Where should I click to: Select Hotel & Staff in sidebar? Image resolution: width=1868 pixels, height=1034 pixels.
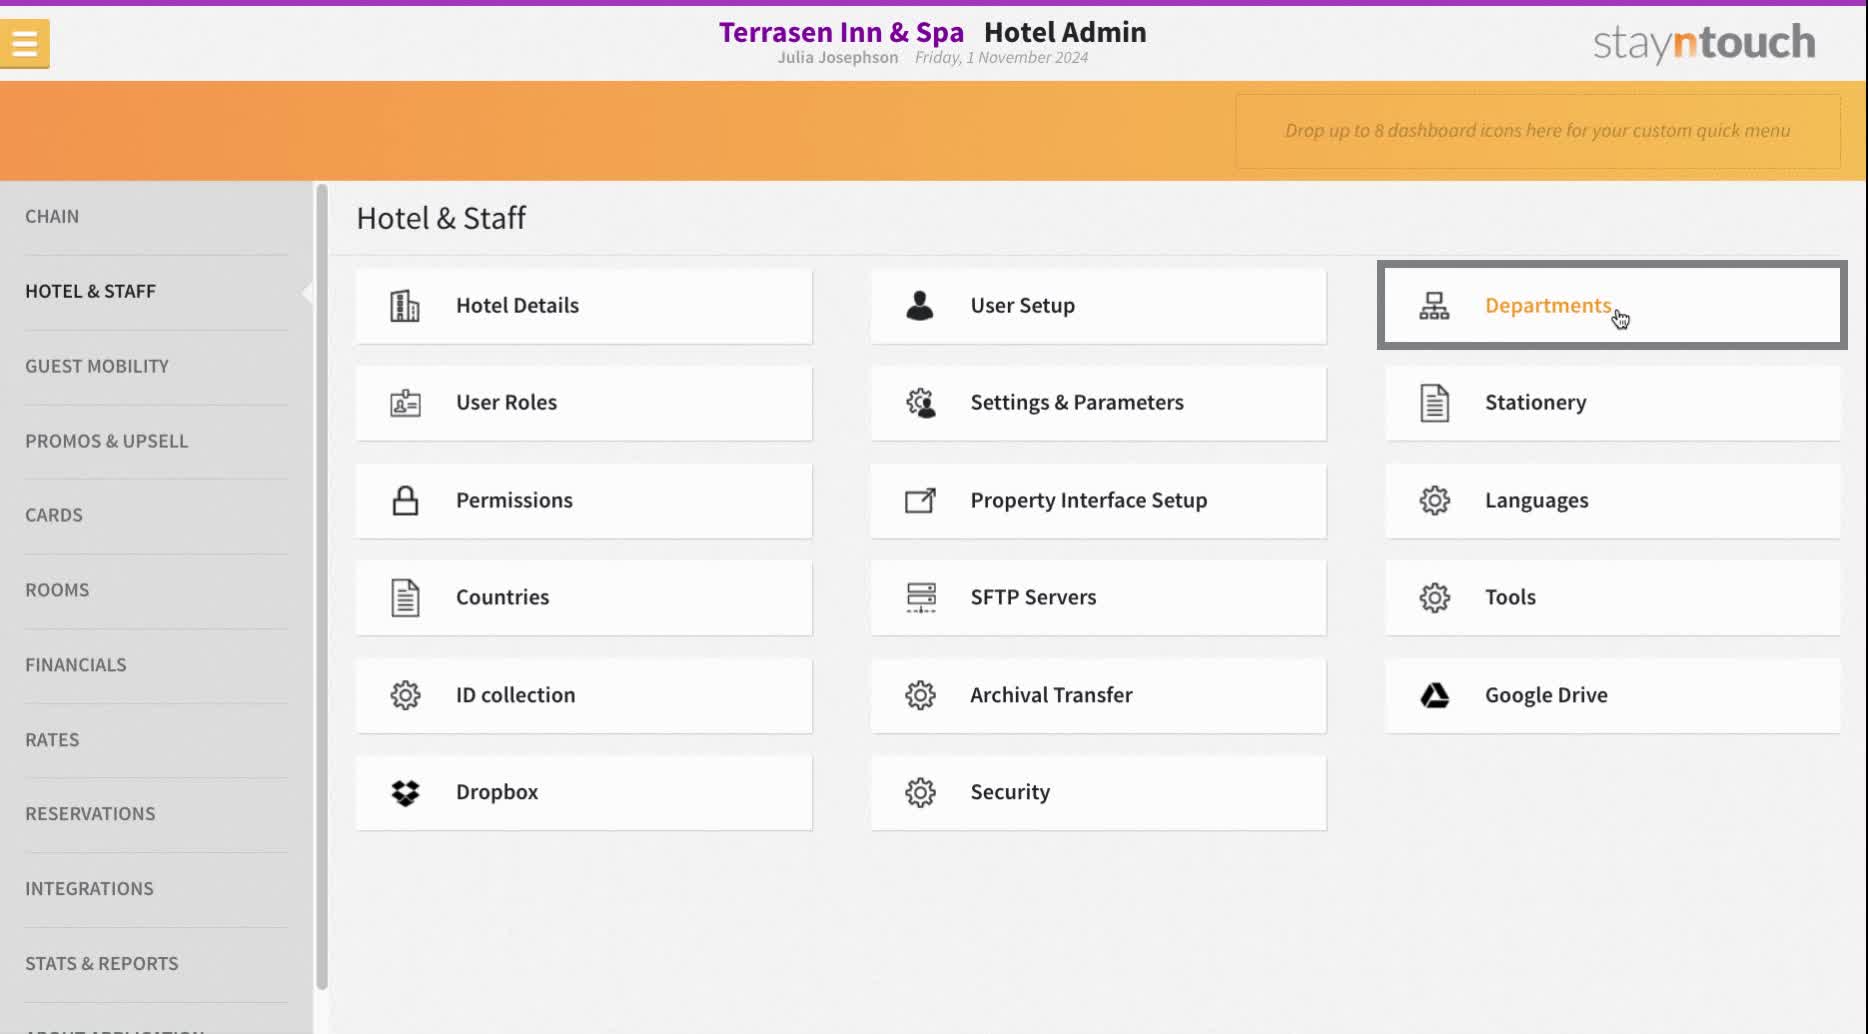pos(90,292)
